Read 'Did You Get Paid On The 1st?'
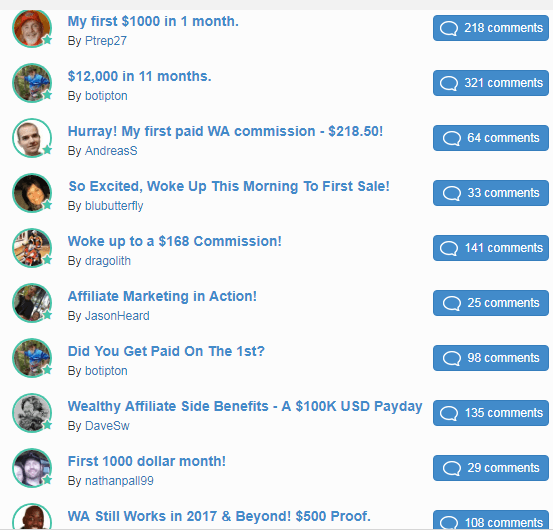Image resolution: width=553 pixels, height=530 pixels. 166,352
